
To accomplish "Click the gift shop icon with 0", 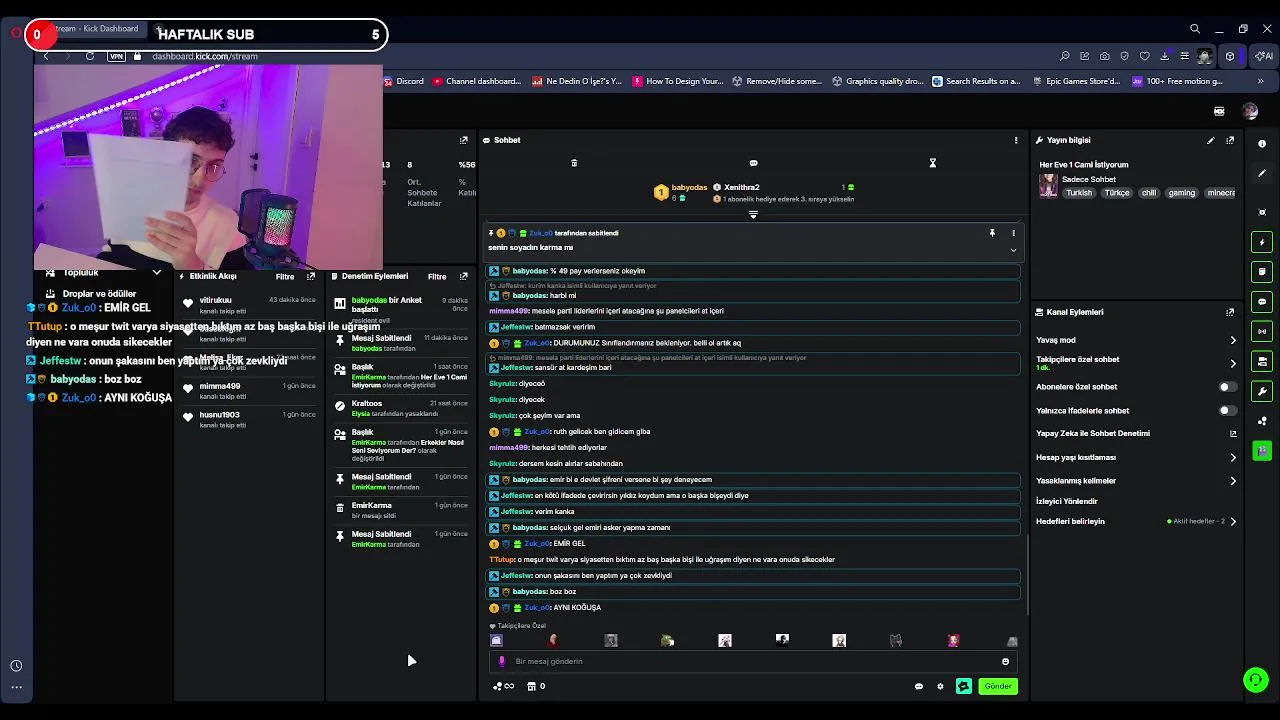I will tap(536, 686).
